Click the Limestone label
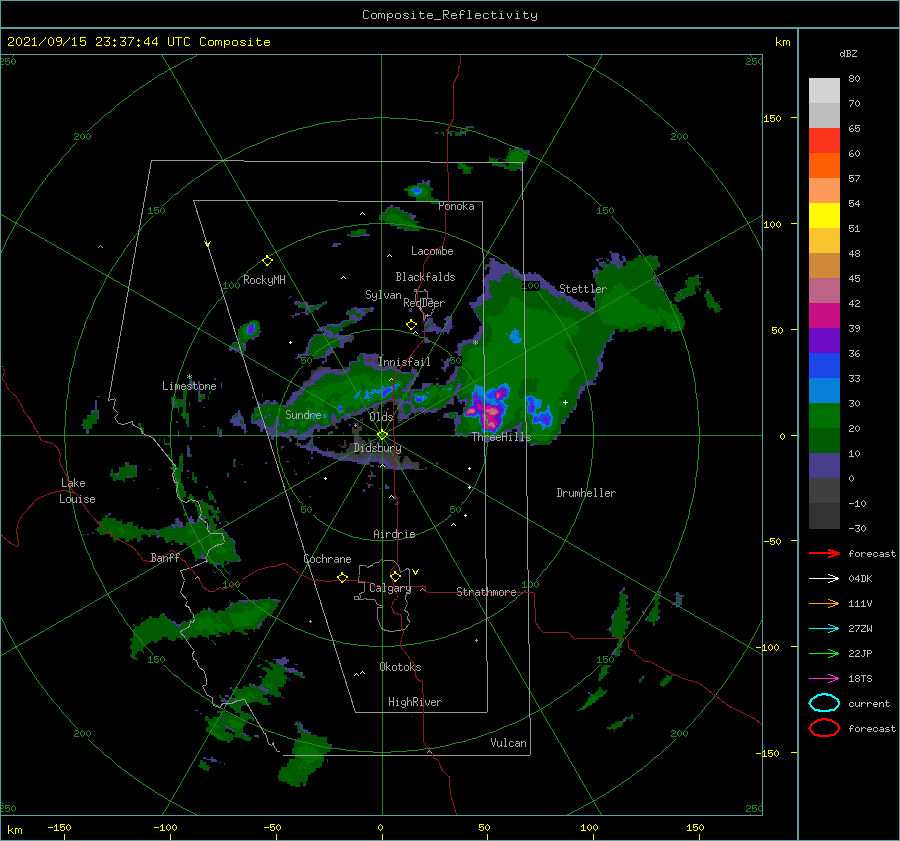Screen dimensions: 900x841 (189, 386)
